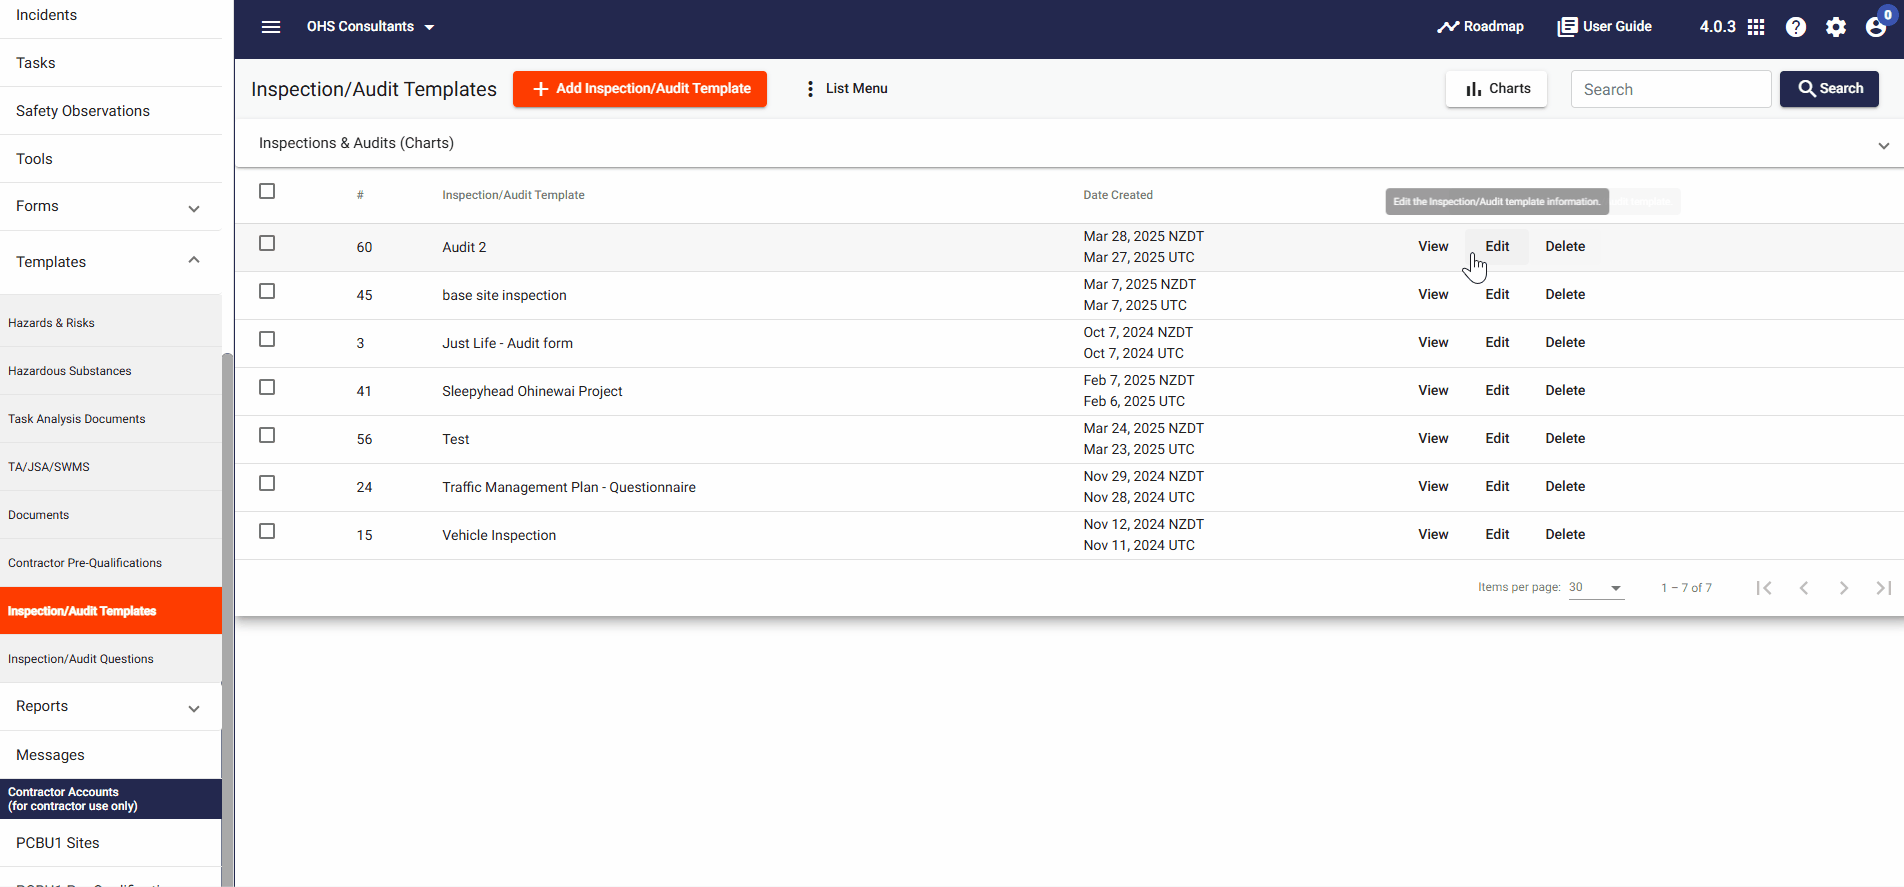Delete the Vehicle Inspection template
Image resolution: width=1904 pixels, height=887 pixels.
(x=1565, y=535)
